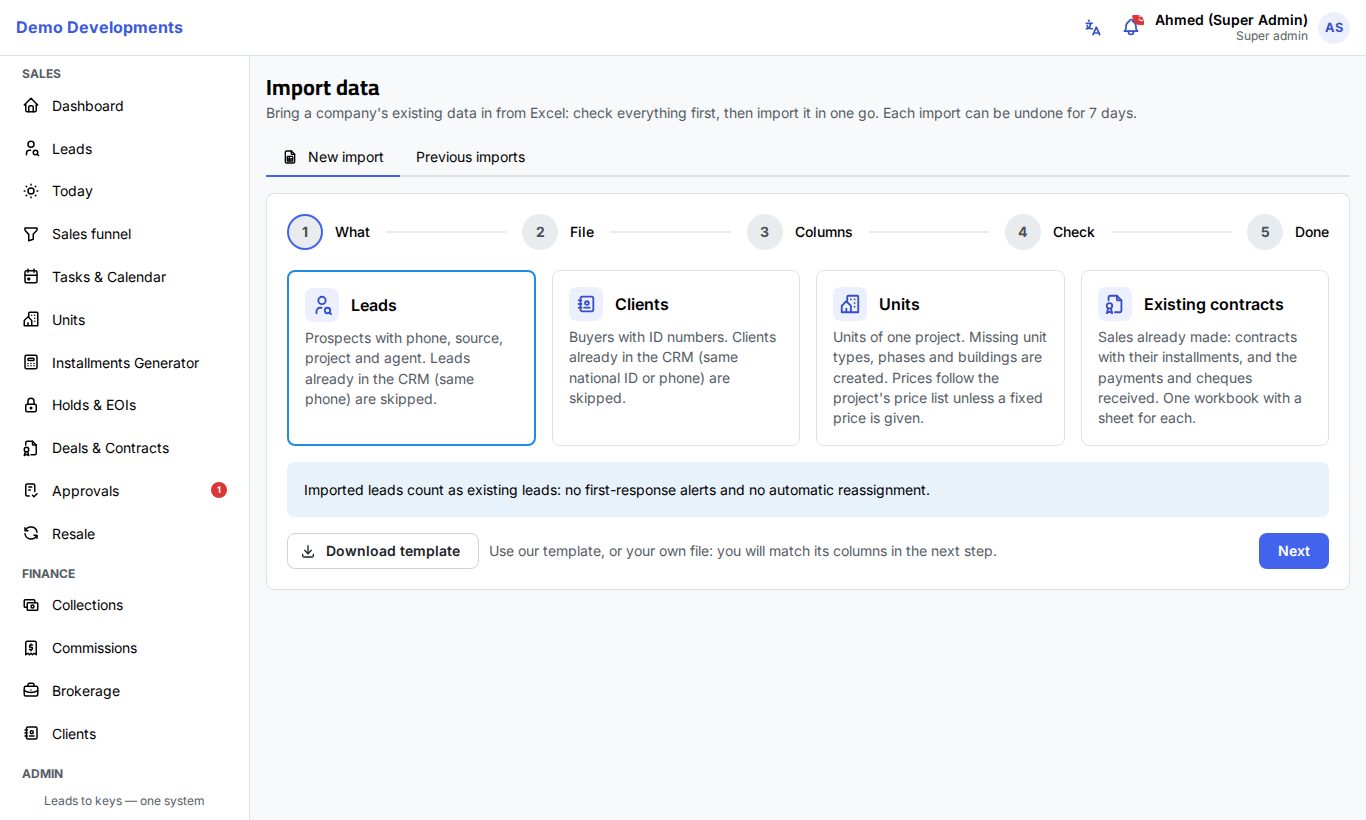Click the red Approvals count badge
The image size is (1366, 820).
pyautogui.click(x=219, y=490)
